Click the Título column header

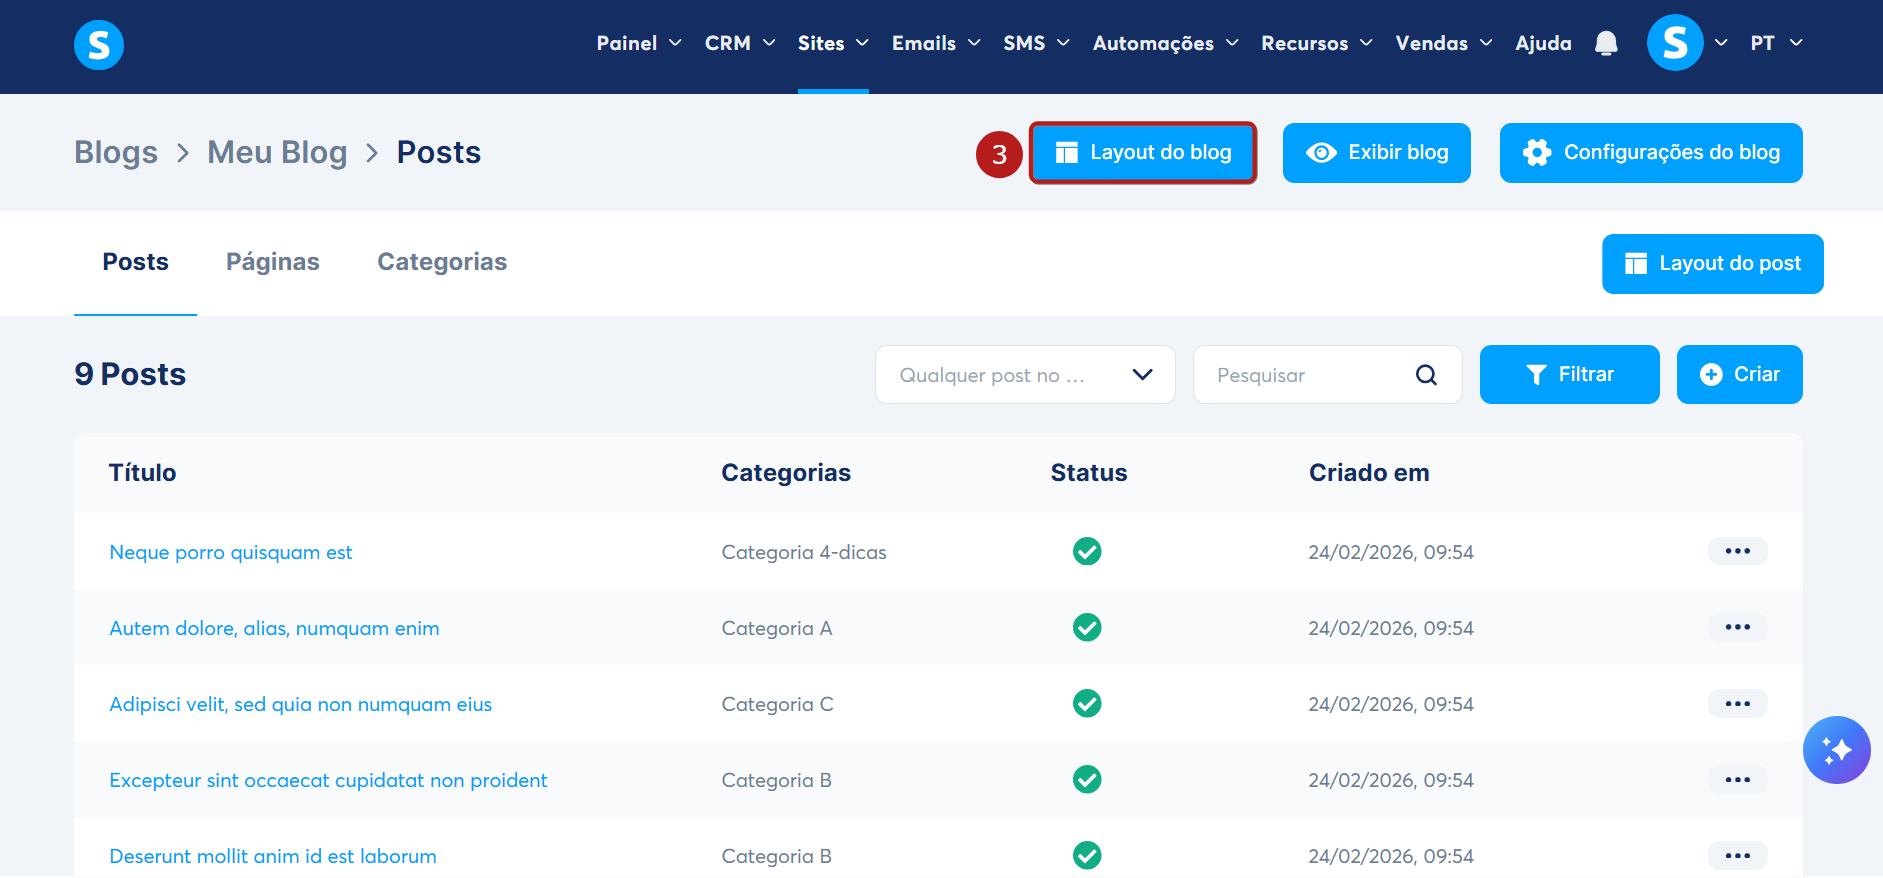point(142,473)
